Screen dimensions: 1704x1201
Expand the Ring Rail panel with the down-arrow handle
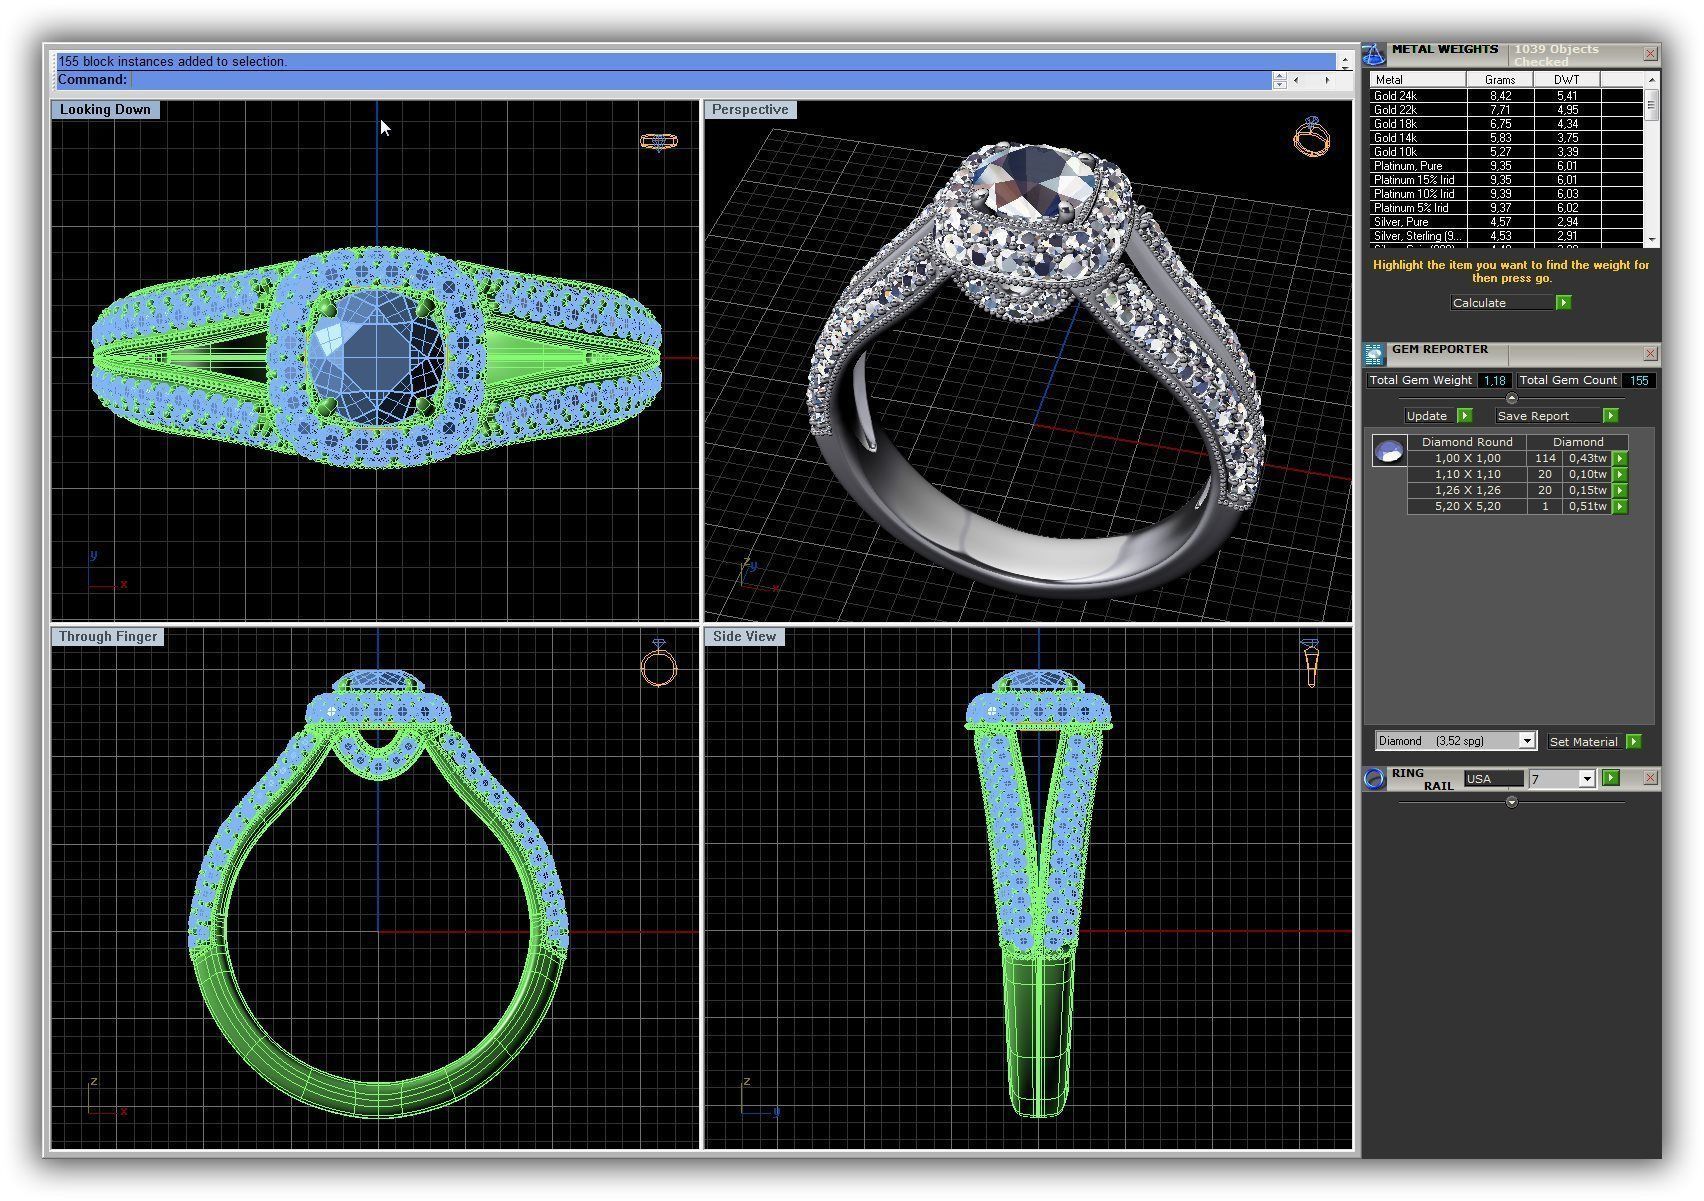tap(1511, 802)
